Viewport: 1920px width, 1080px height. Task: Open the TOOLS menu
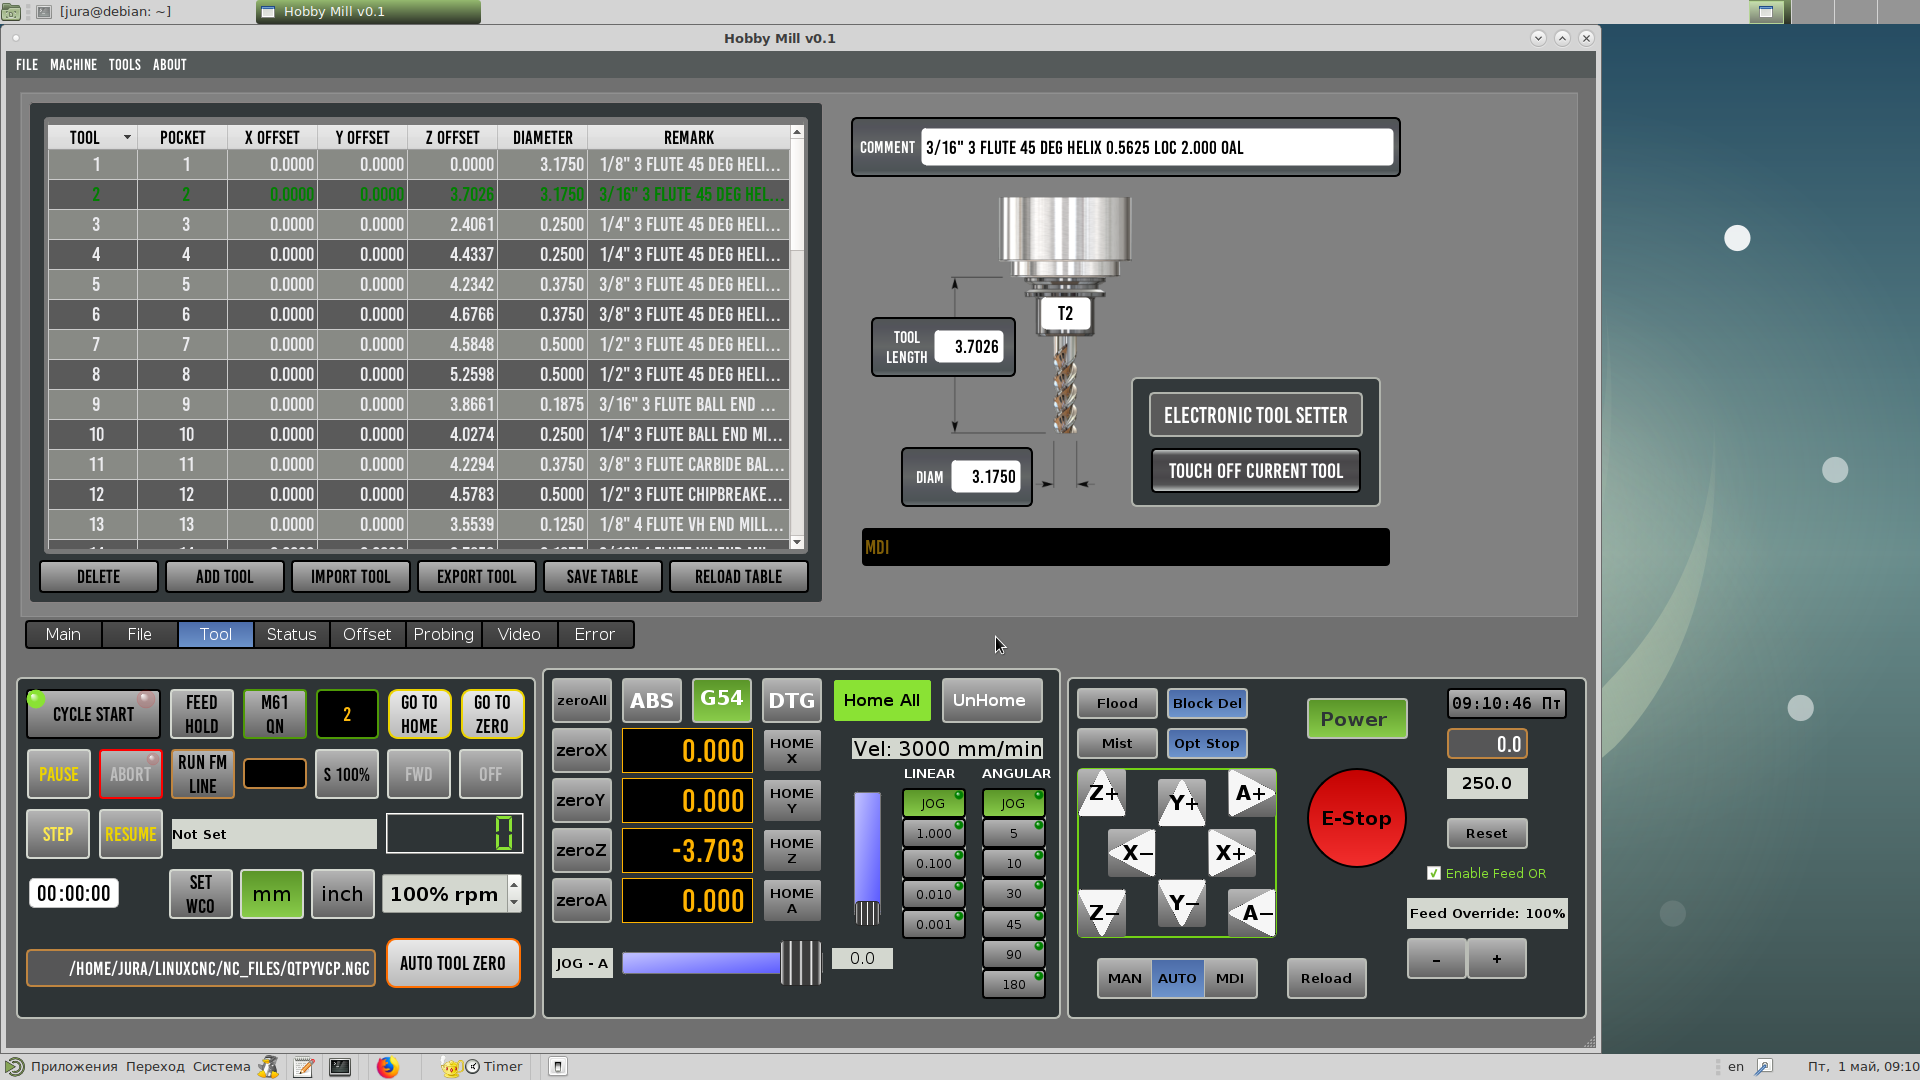[124, 65]
